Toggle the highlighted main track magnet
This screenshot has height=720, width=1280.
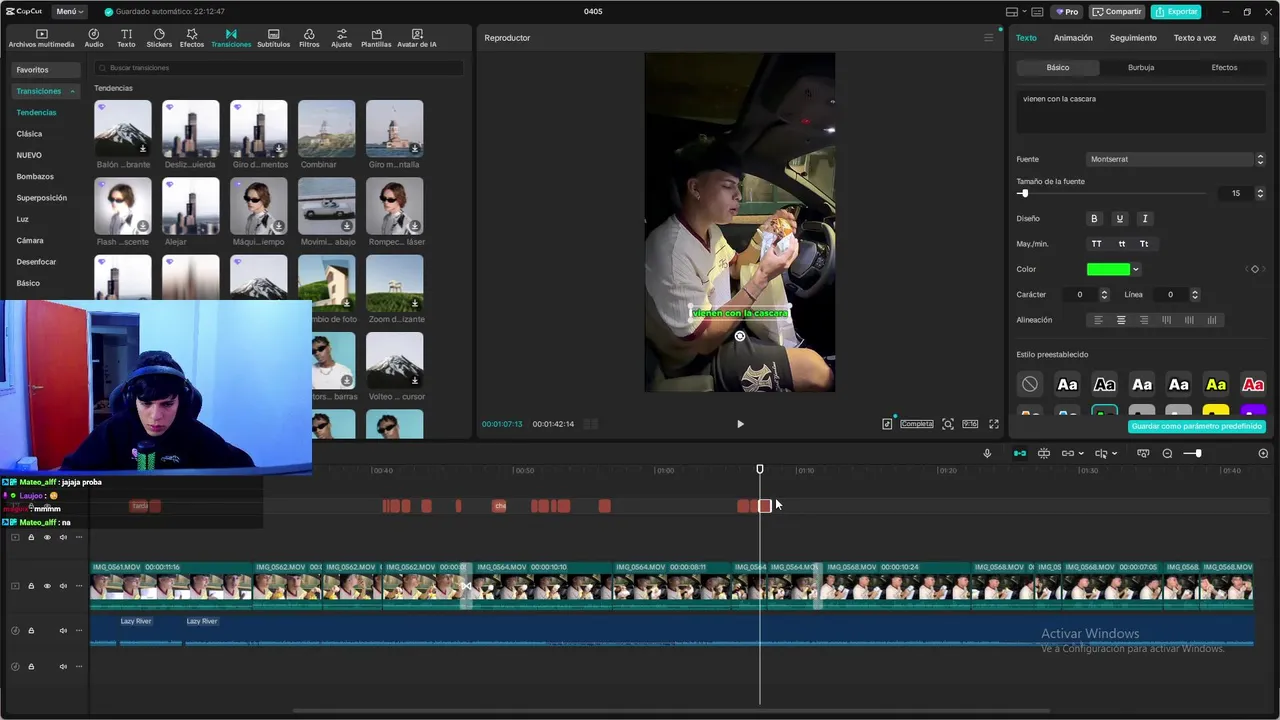click(1020, 453)
